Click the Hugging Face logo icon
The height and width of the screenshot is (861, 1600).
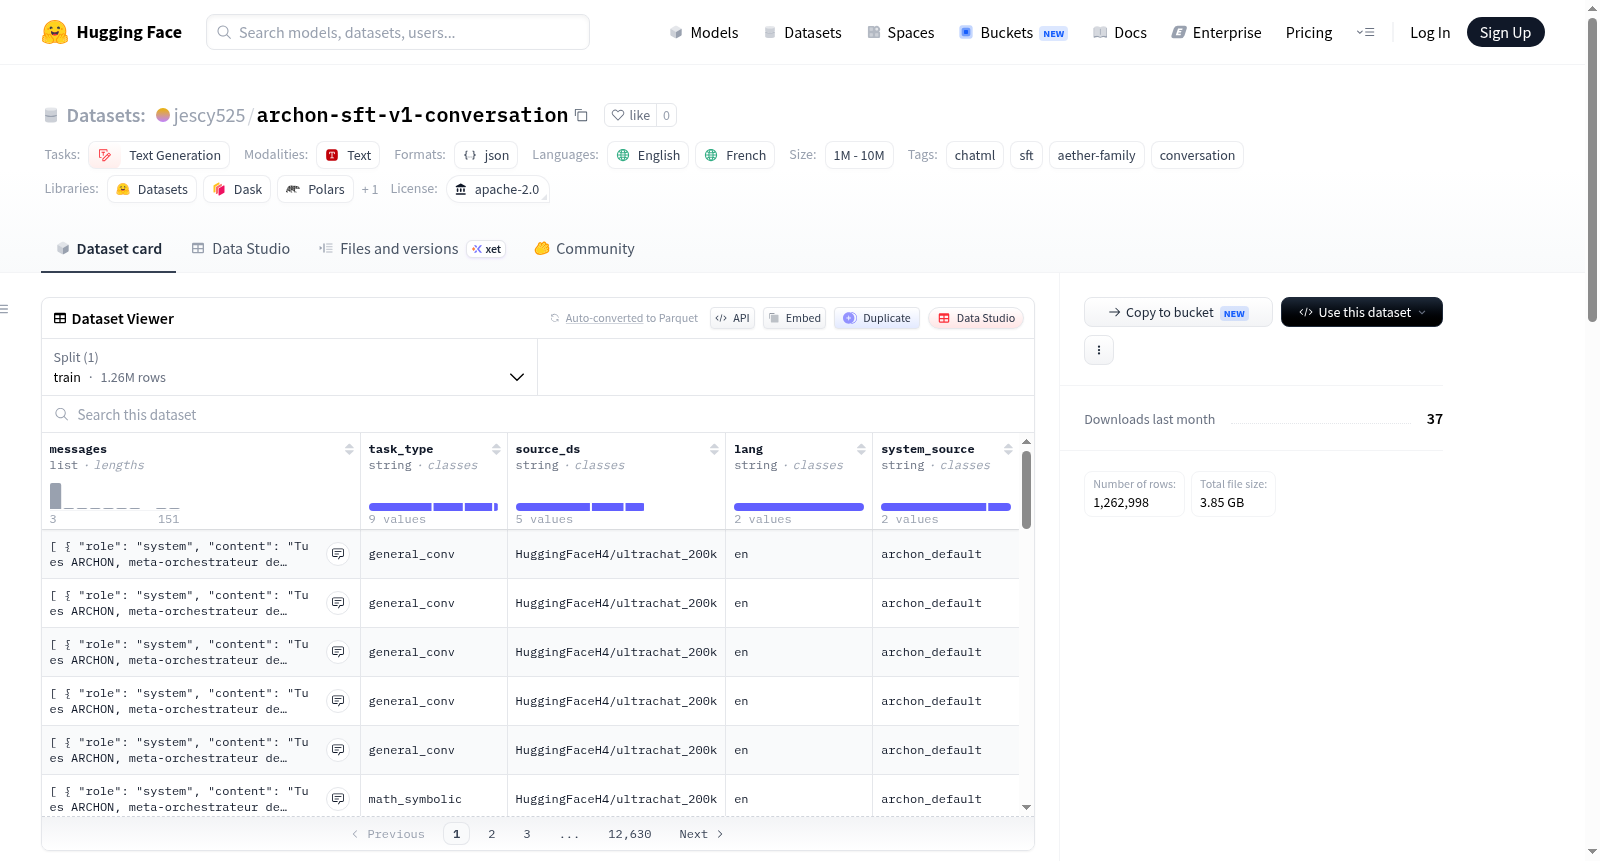click(x=55, y=32)
